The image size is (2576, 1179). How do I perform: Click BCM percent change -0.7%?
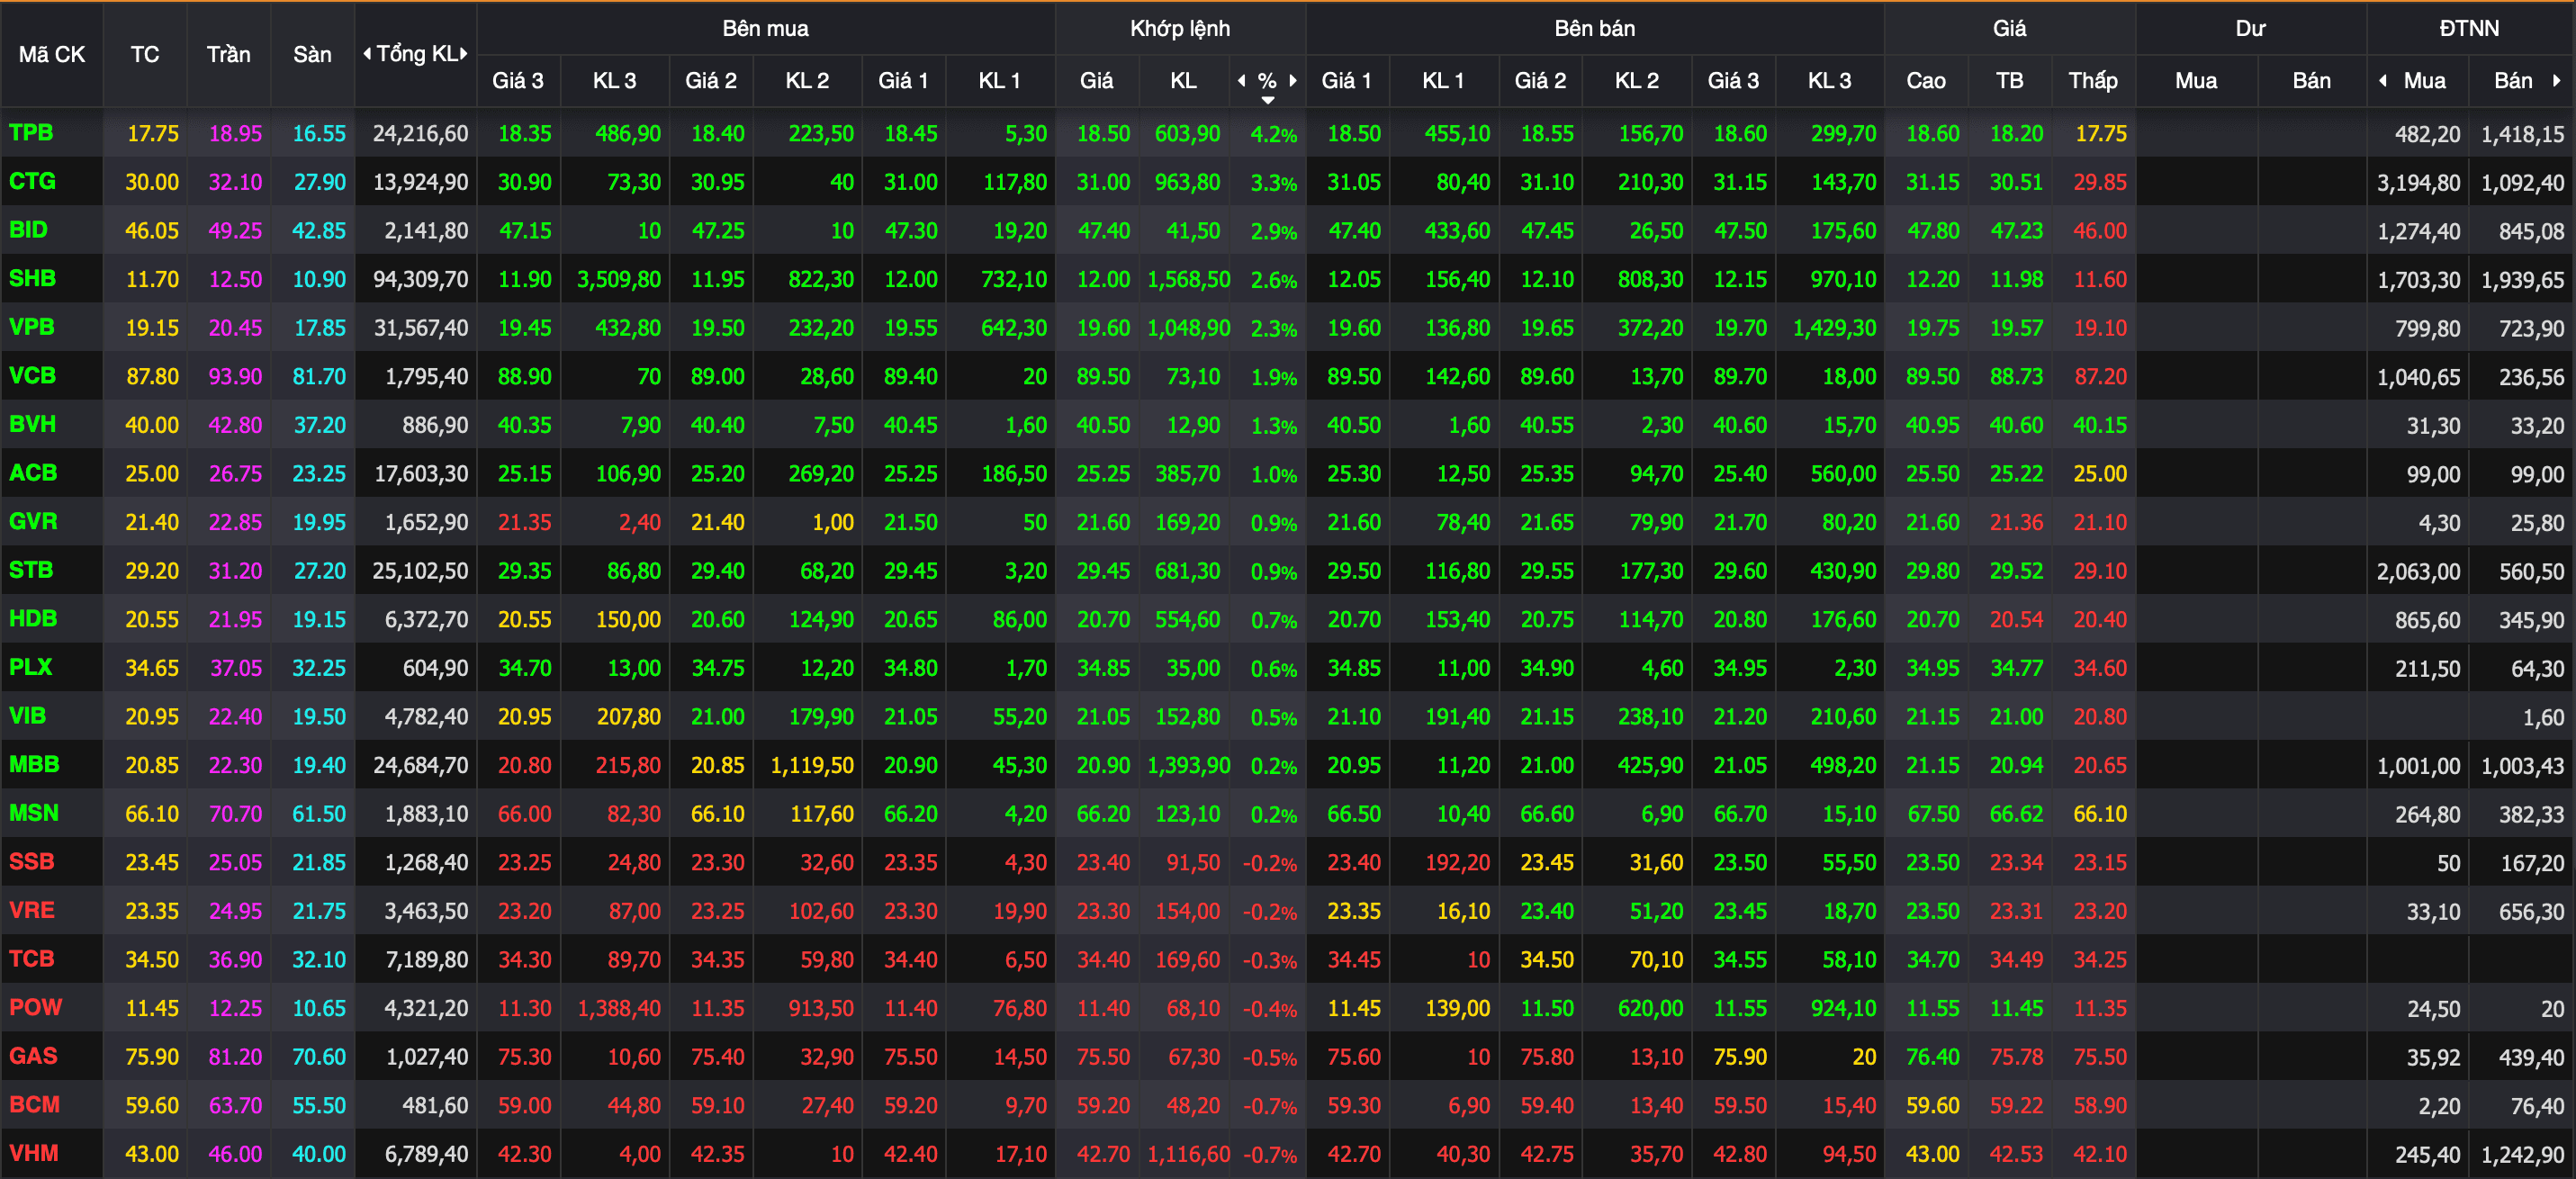[x=1269, y=1106]
